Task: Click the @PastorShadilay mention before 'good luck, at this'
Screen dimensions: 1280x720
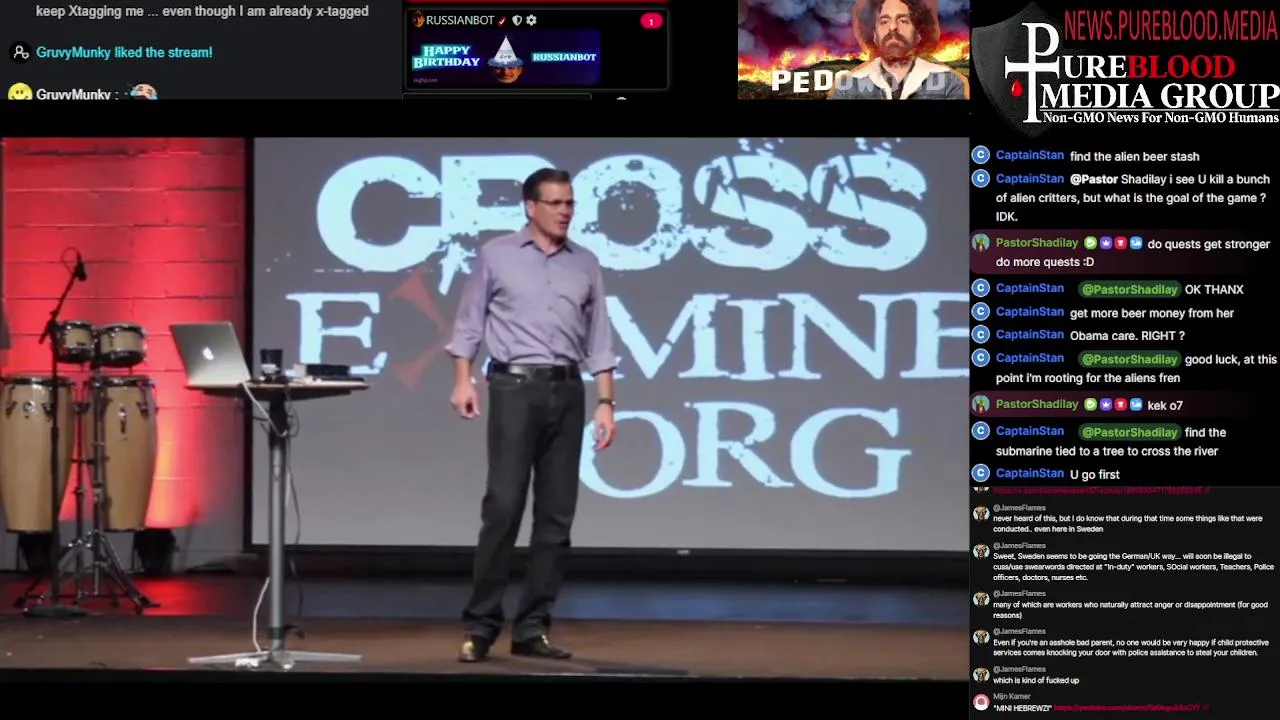Action: click(x=1129, y=359)
